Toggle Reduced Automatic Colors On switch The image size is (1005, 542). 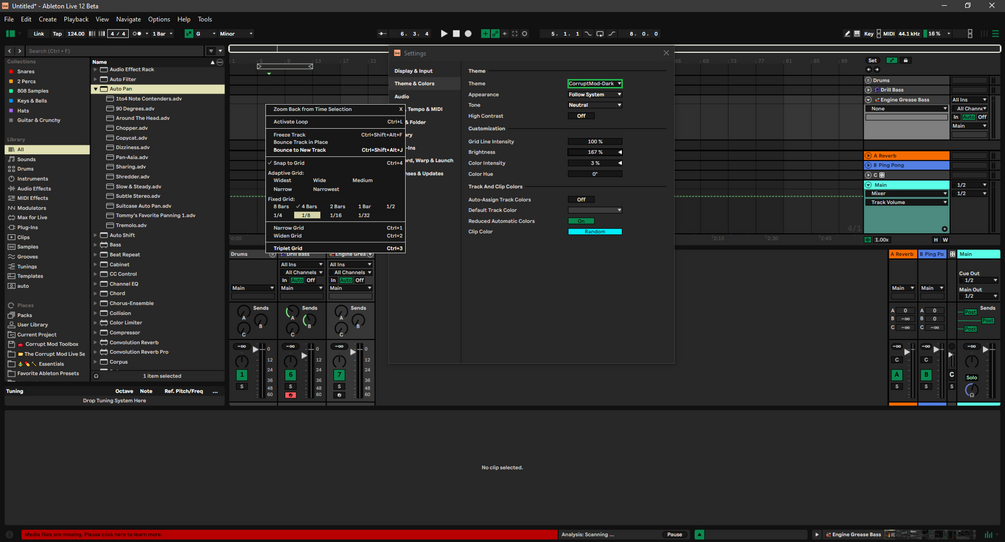(581, 221)
